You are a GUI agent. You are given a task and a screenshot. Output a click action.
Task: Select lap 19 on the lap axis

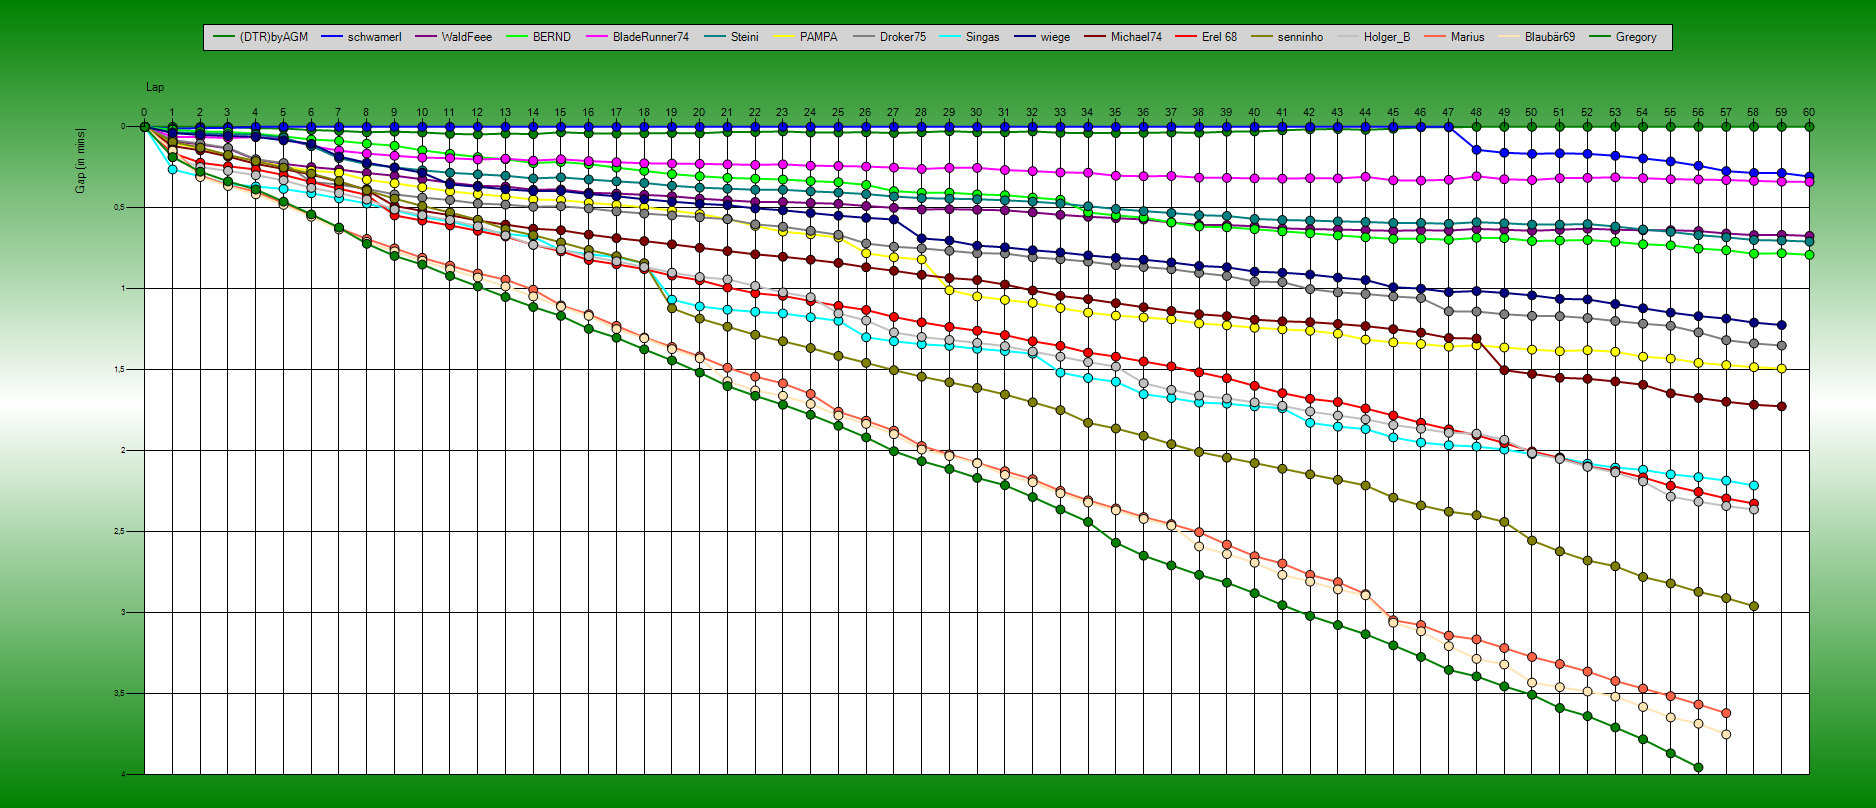pos(671,113)
